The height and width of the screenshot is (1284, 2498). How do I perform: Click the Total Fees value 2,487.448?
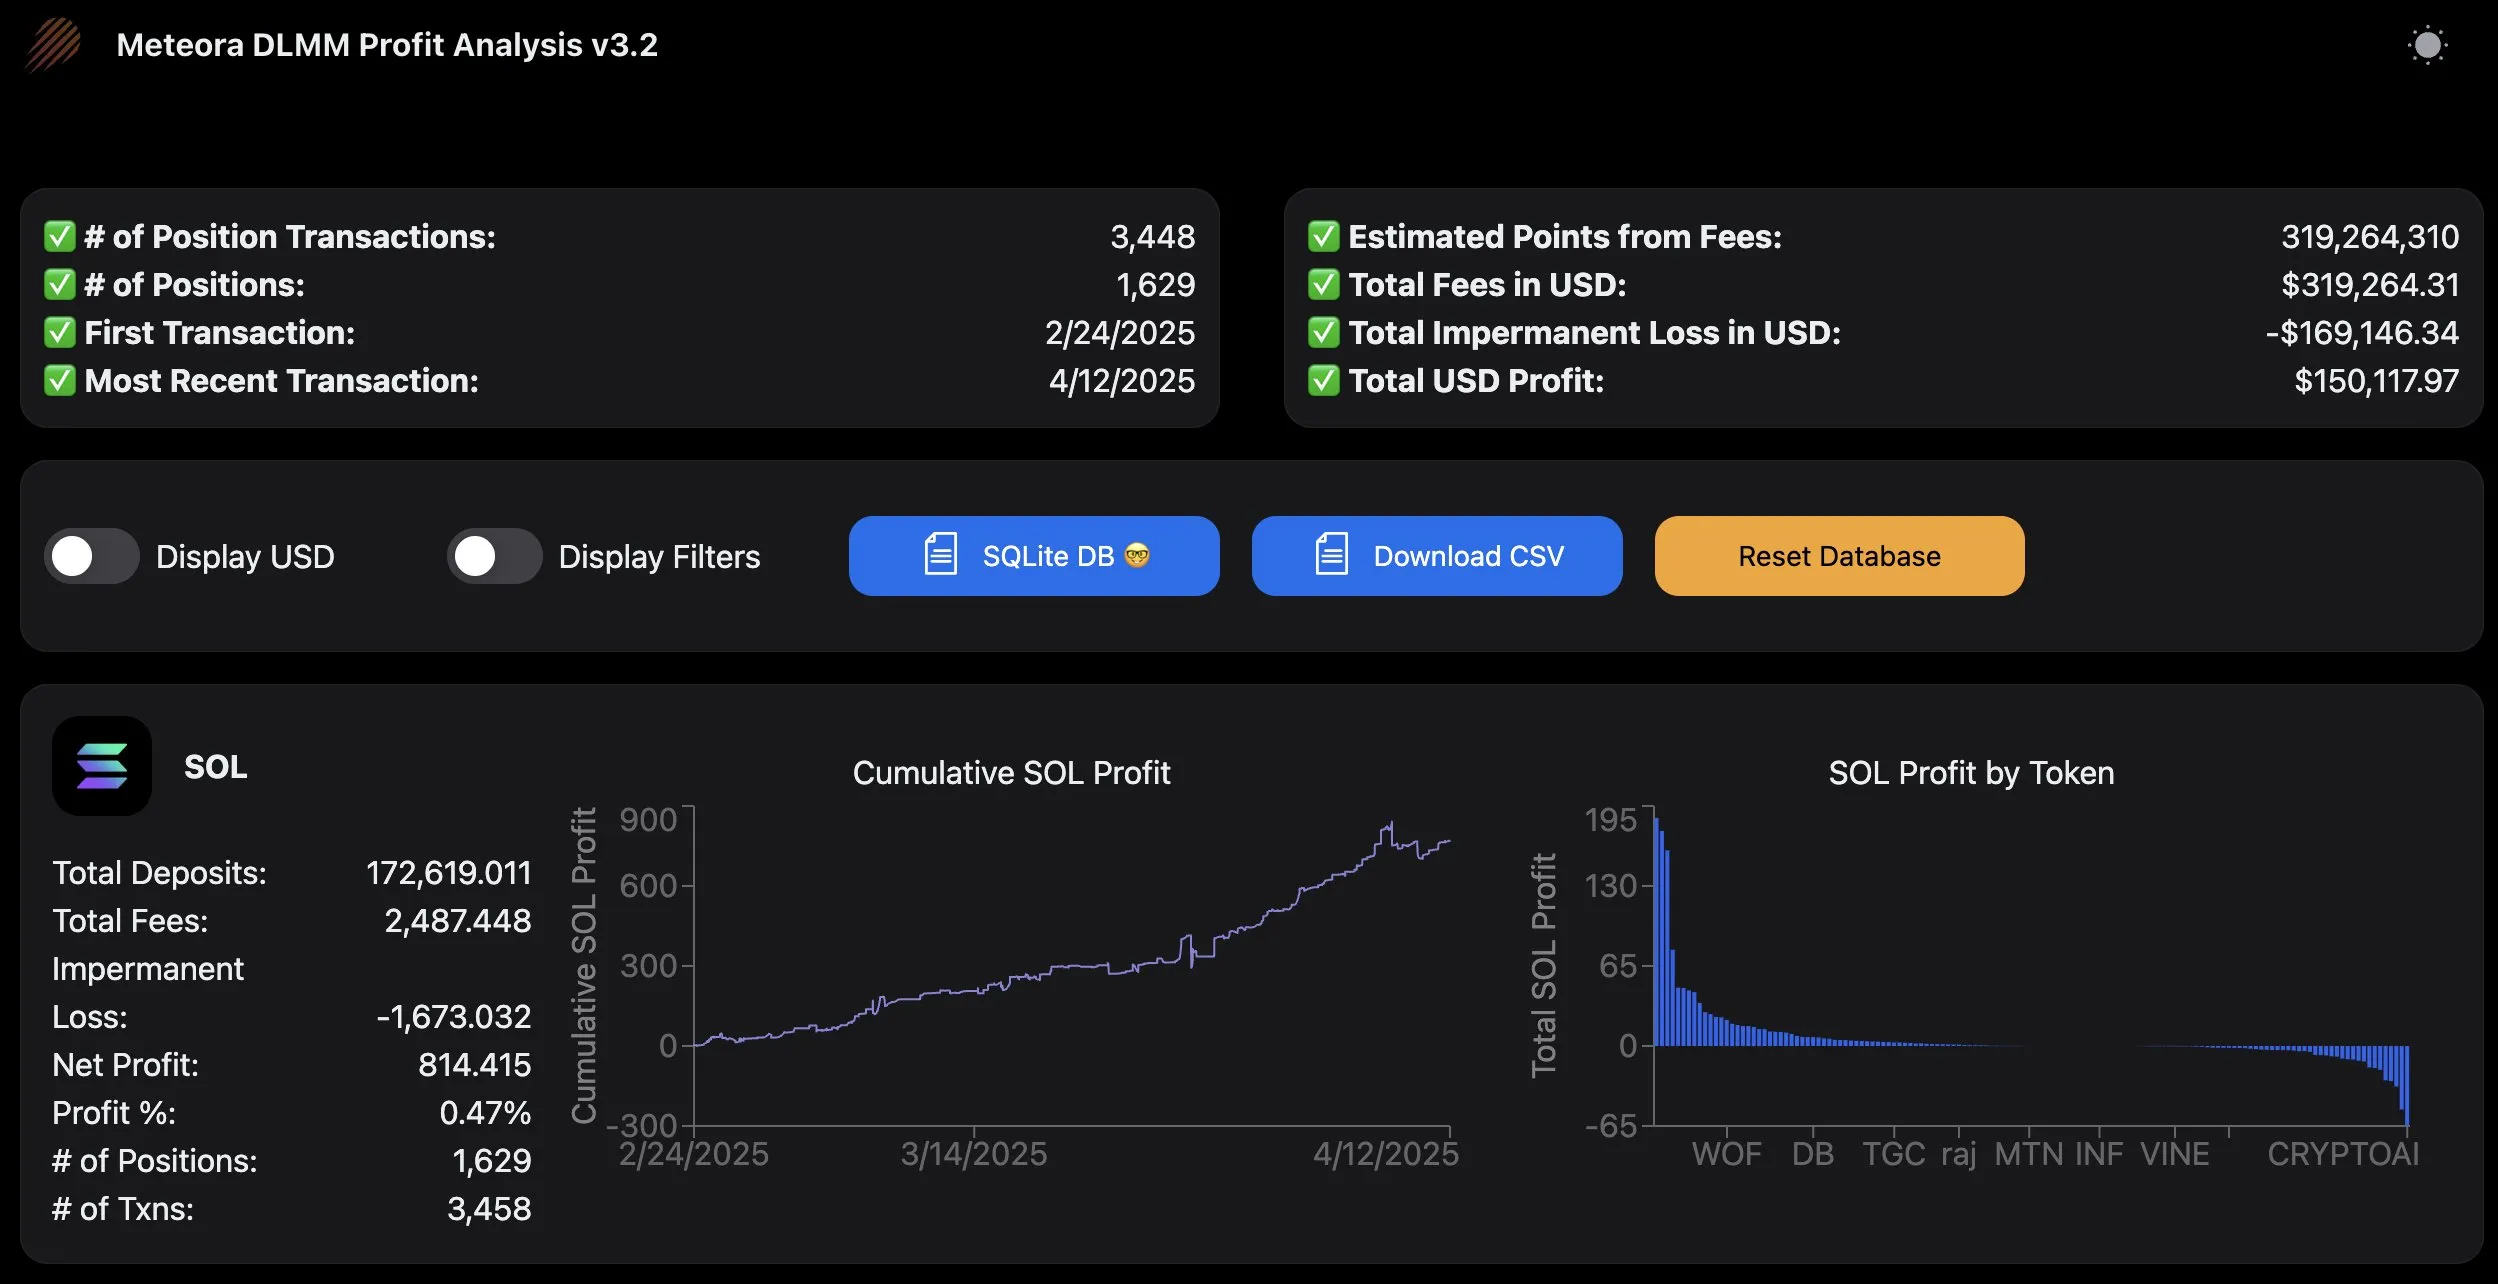[x=458, y=921]
